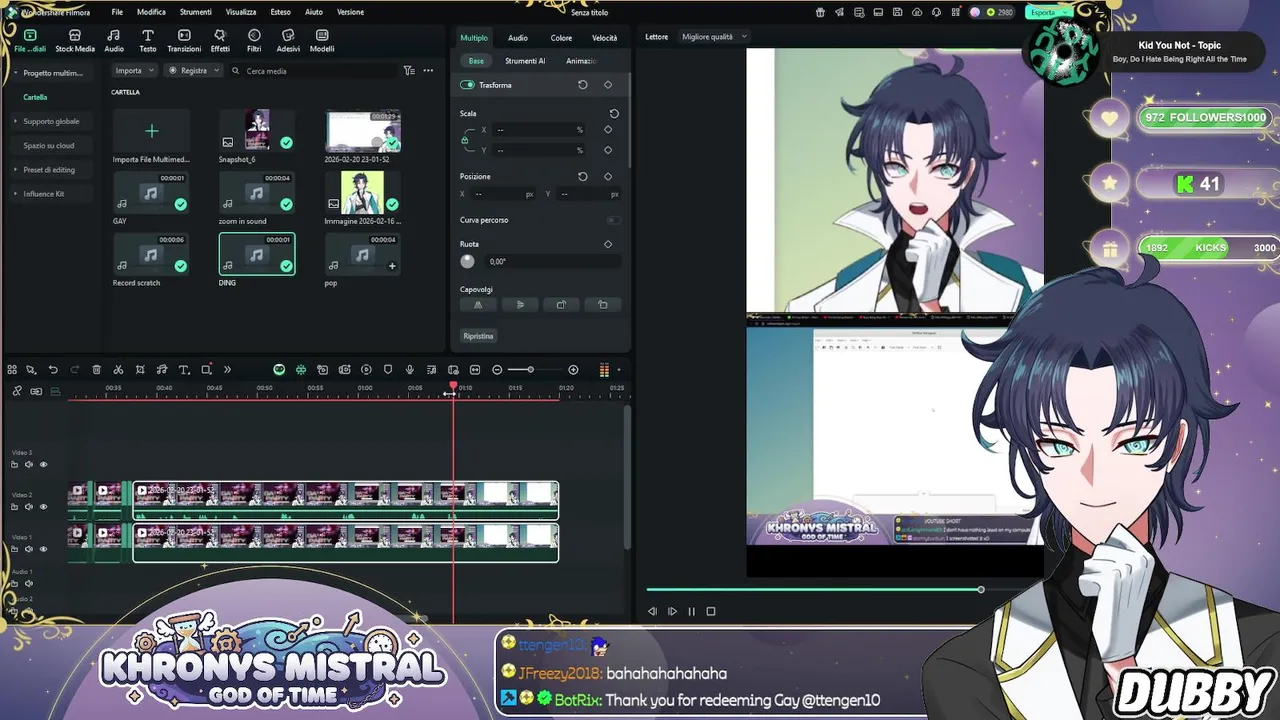Mute the Video 3 track
Image resolution: width=1280 pixels, height=720 pixels.
(28, 464)
